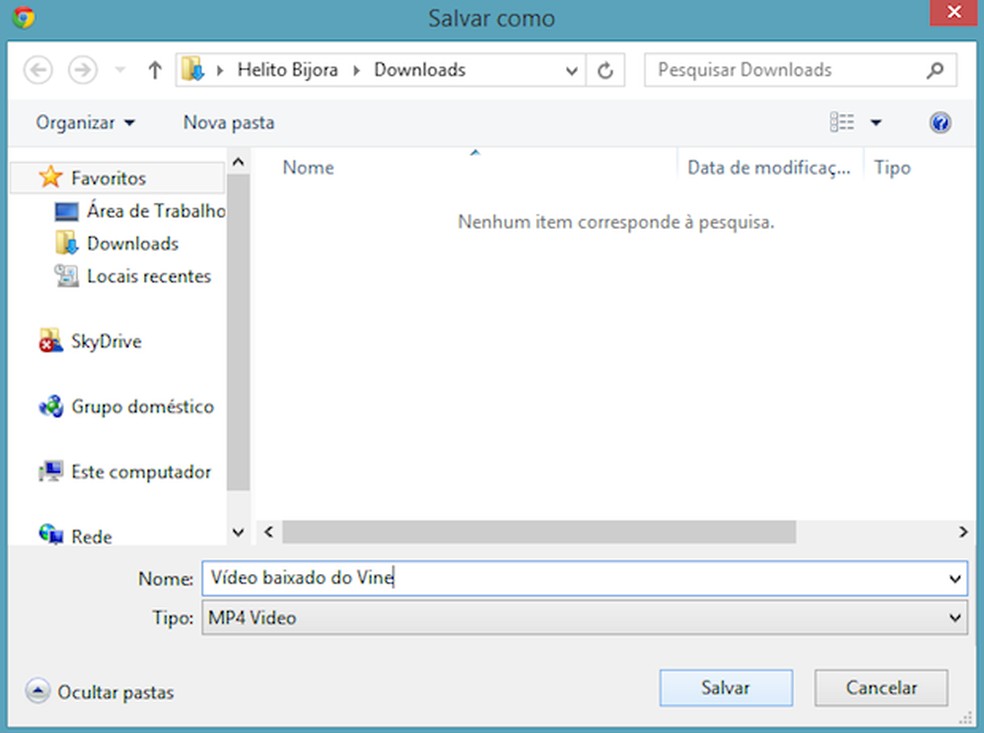Open Área de Trabalho in sidebar
The image size is (984, 733).
click(x=156, y=211)
